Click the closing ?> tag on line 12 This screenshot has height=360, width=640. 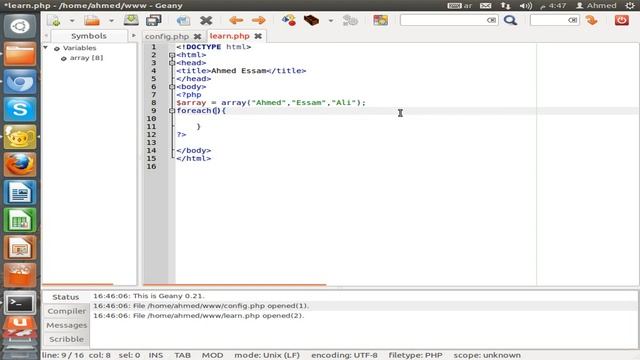(181, 135)
